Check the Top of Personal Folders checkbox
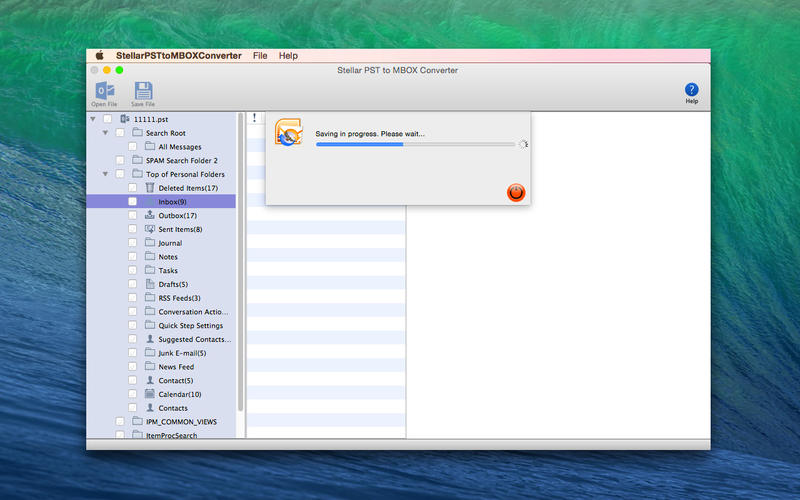Viewport: 800px width, 500px height. [120, 174]
